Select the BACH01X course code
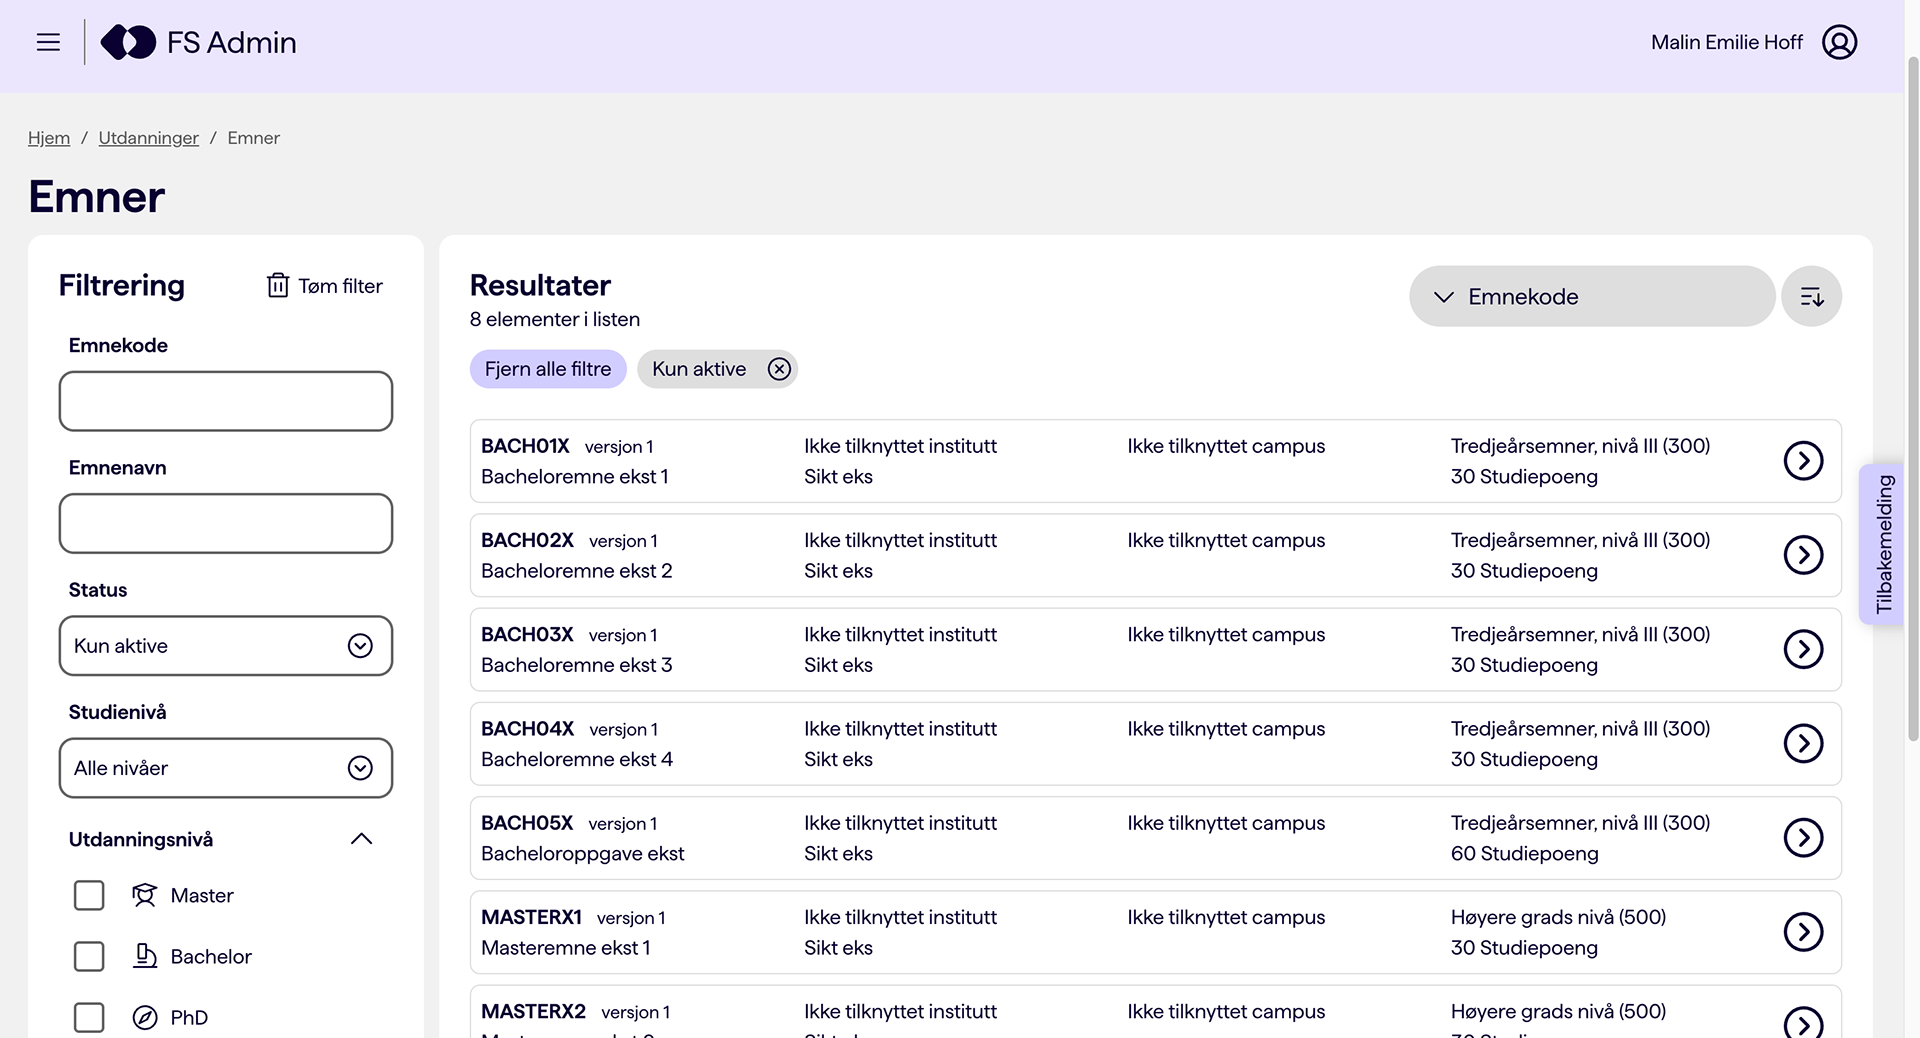This screenshot has height=1038, width=1920. 525,446
